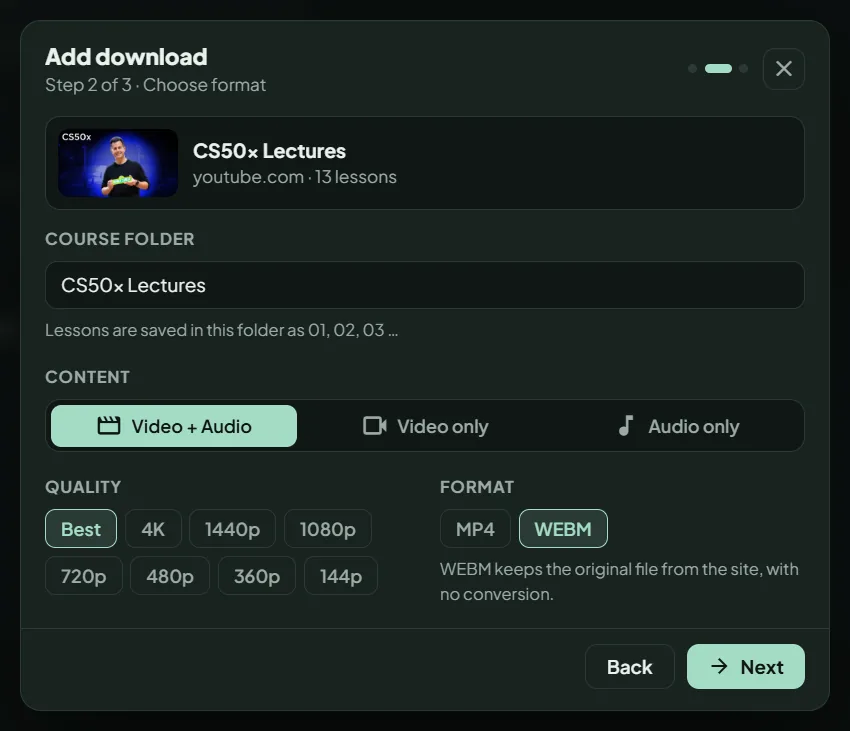850x731 pixels.
Task: Go Back to the previous step
Action: pos(629,666)
